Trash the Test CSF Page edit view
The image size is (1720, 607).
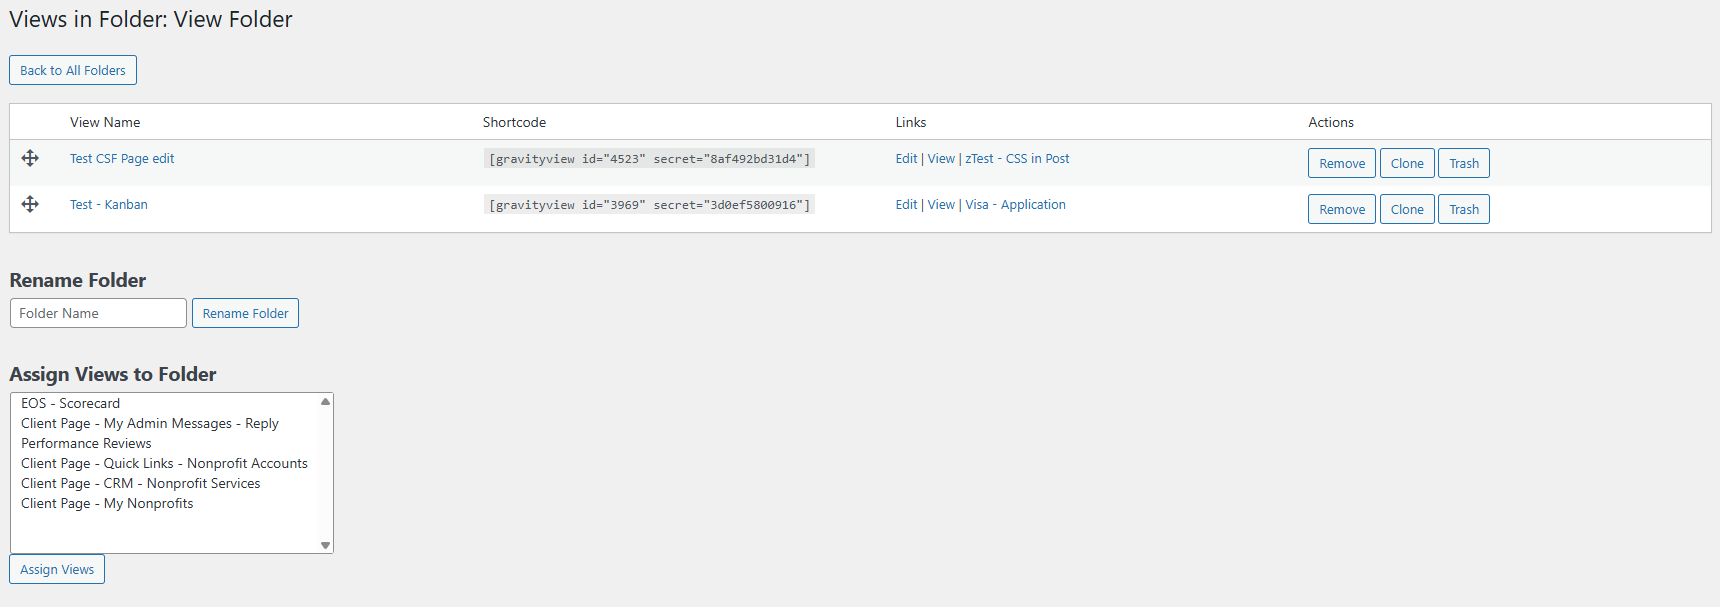(x=1463, y=163)
